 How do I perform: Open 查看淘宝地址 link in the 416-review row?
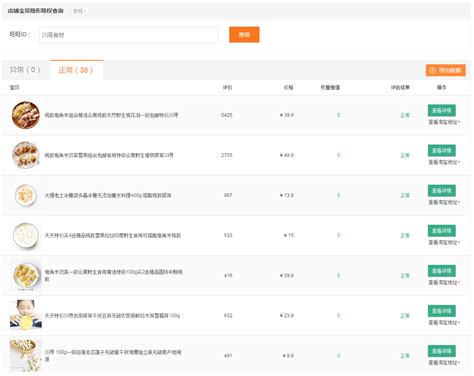444,282
